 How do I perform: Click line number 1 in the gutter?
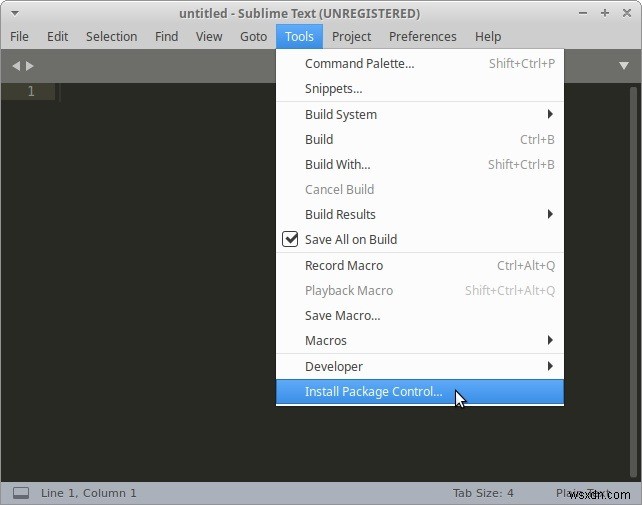click(x=31, y=91)
